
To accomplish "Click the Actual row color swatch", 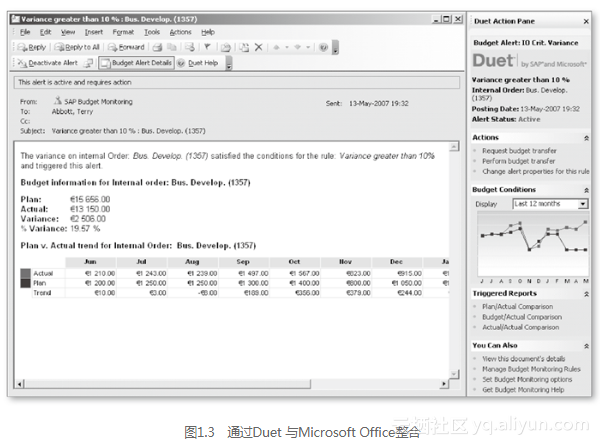I will tap(25, 273).
